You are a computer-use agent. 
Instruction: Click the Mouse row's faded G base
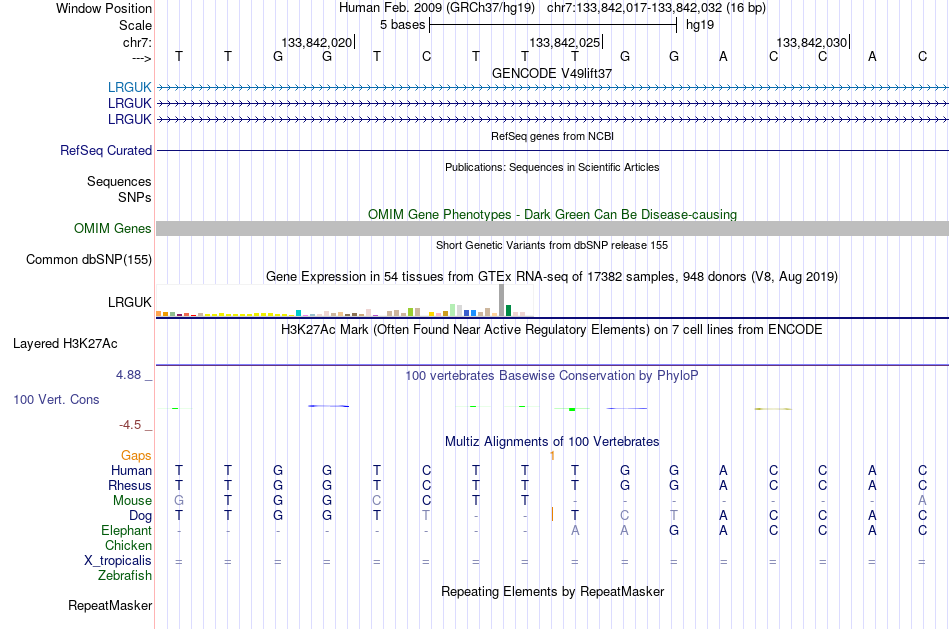[179, 501]
